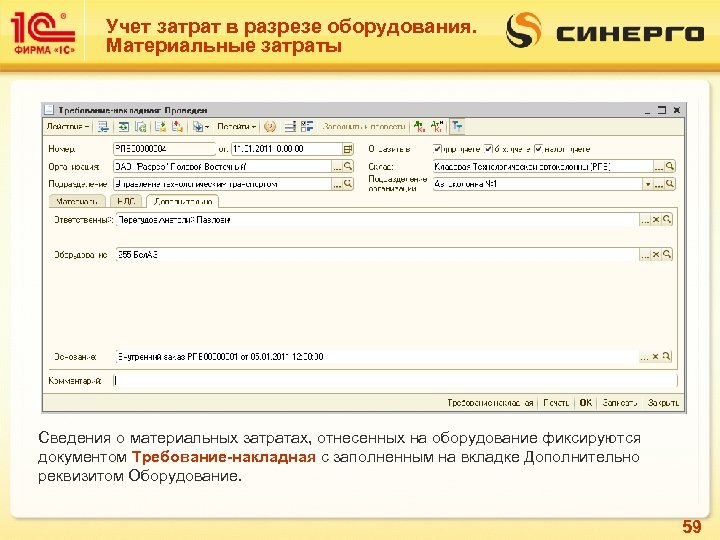The image size is (720, 540).
Task: Click the Оборудование field showing 355 БелАЗ
Action: (377, 254)
